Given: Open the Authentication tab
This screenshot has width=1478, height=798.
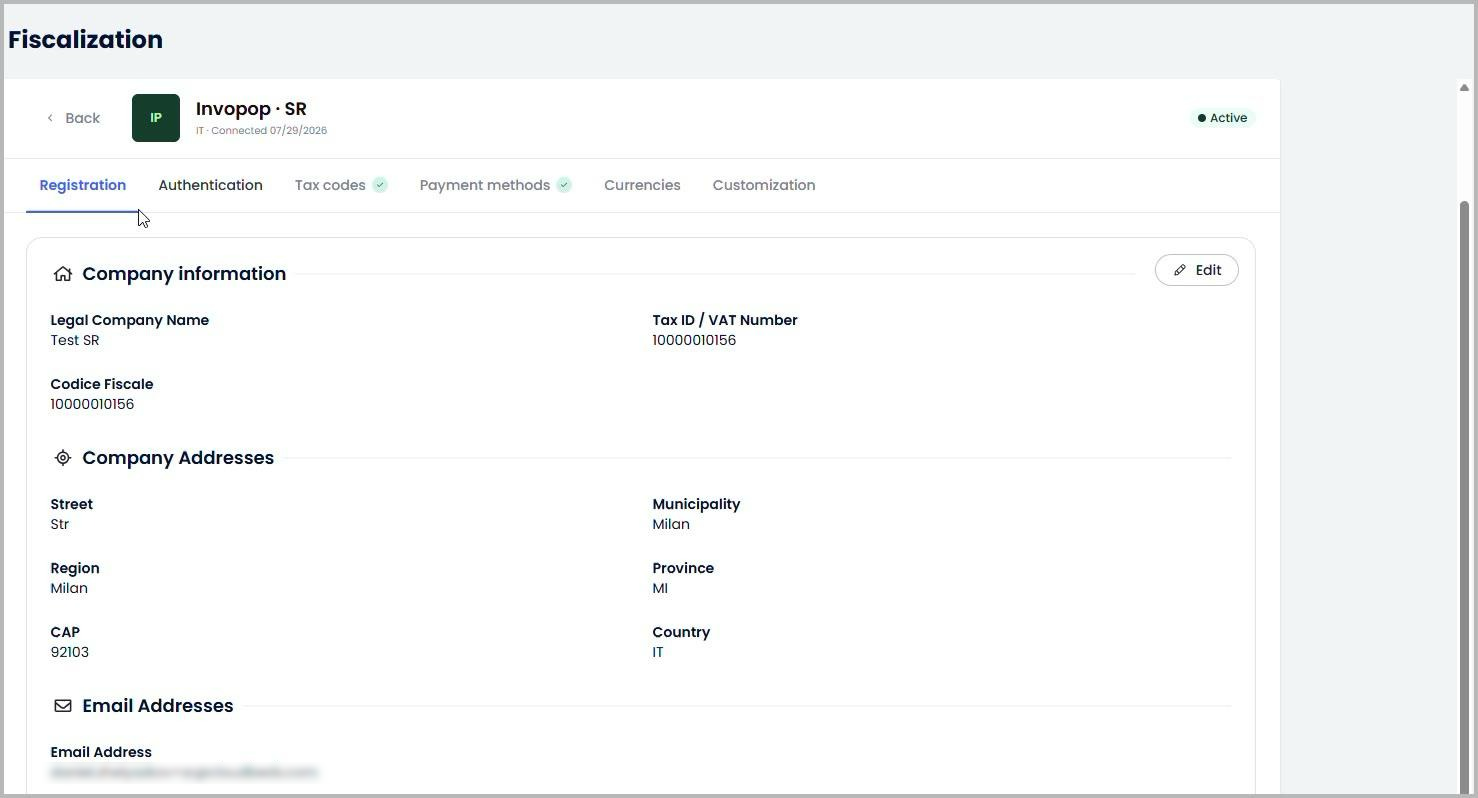Looking at the screenshot, I should (210, 185).
